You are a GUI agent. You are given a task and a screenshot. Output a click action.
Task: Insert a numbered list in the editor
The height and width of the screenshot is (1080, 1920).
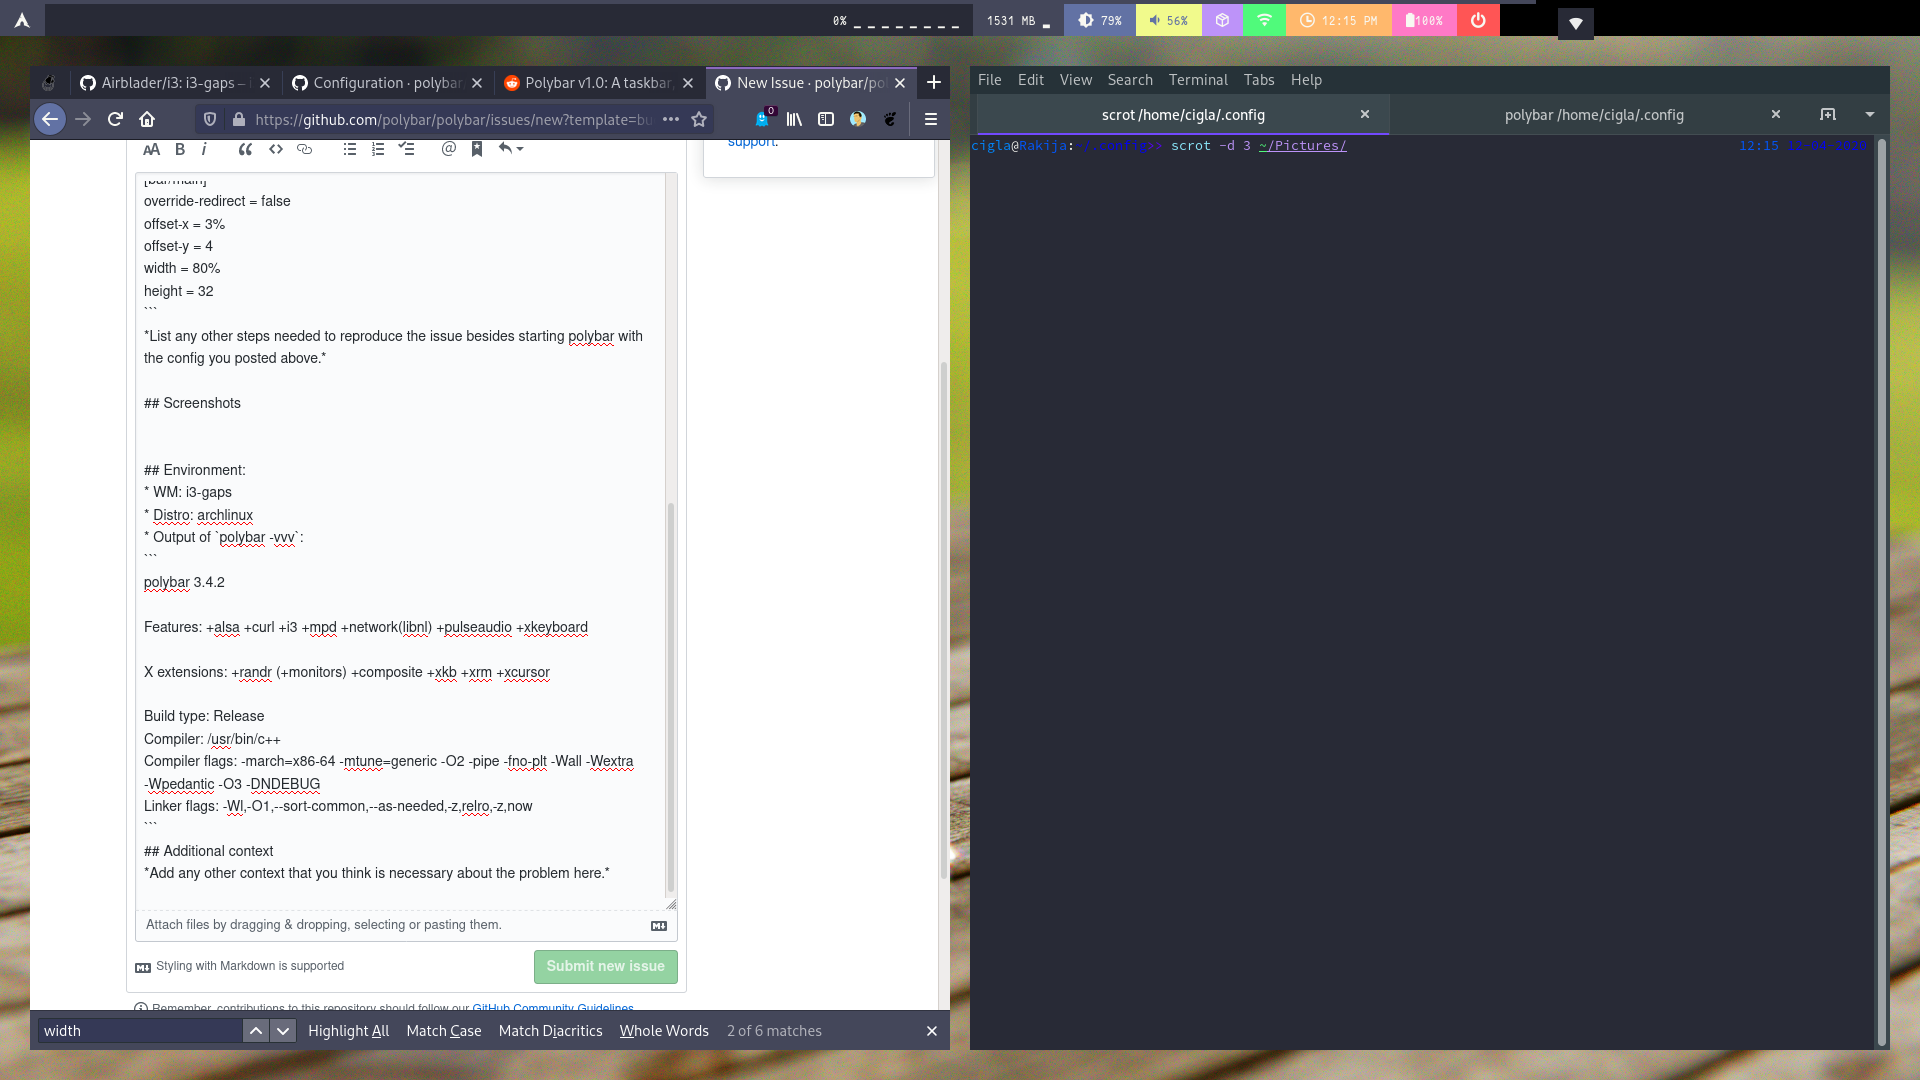click(377, 149)
